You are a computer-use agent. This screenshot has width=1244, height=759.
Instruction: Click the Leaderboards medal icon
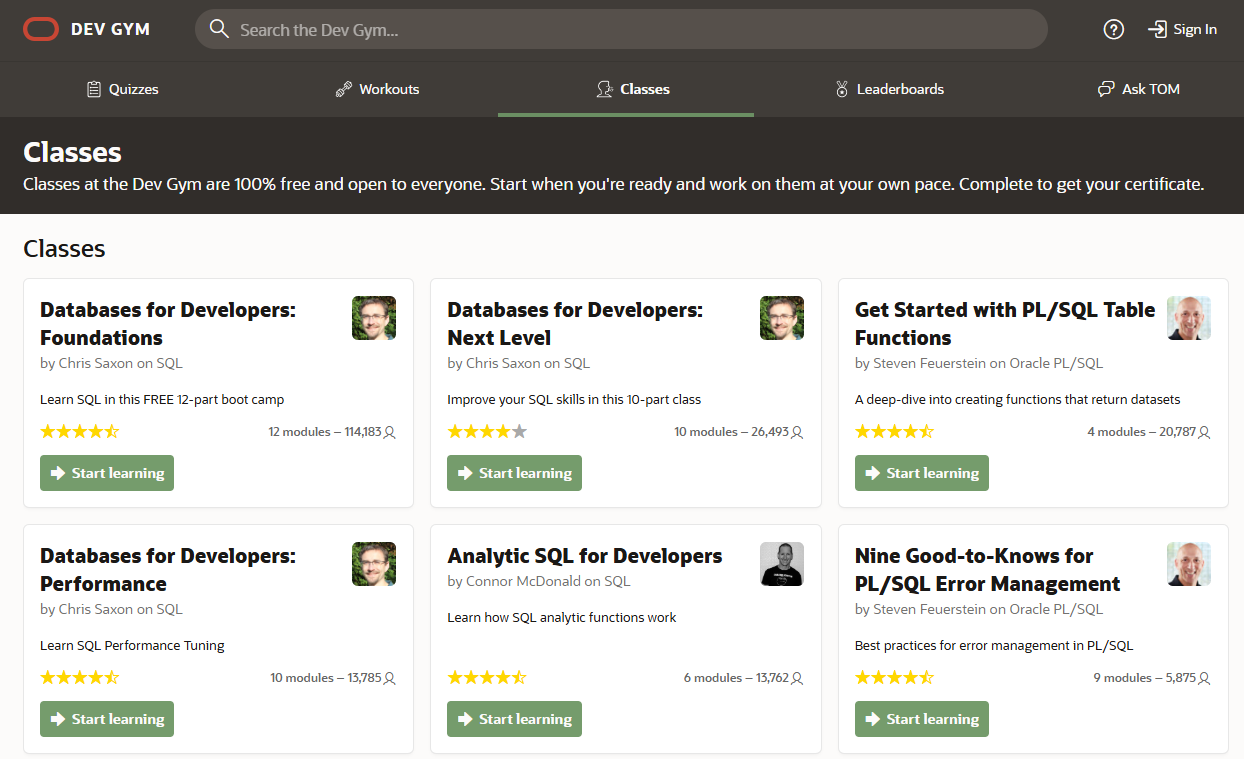click(841, 90)
